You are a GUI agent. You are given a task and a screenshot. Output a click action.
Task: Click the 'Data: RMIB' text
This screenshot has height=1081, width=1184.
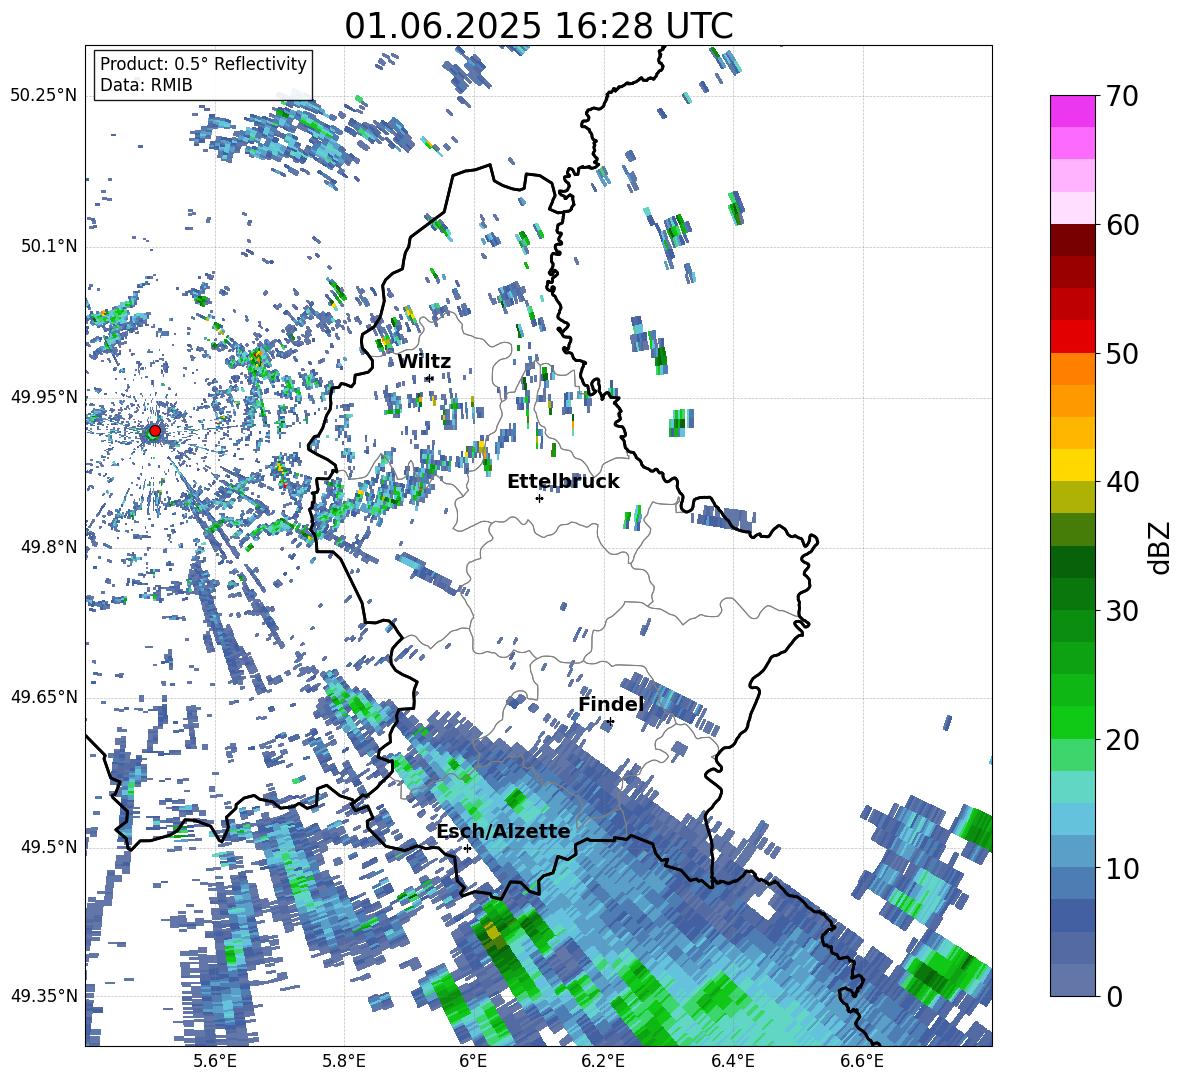146,85
